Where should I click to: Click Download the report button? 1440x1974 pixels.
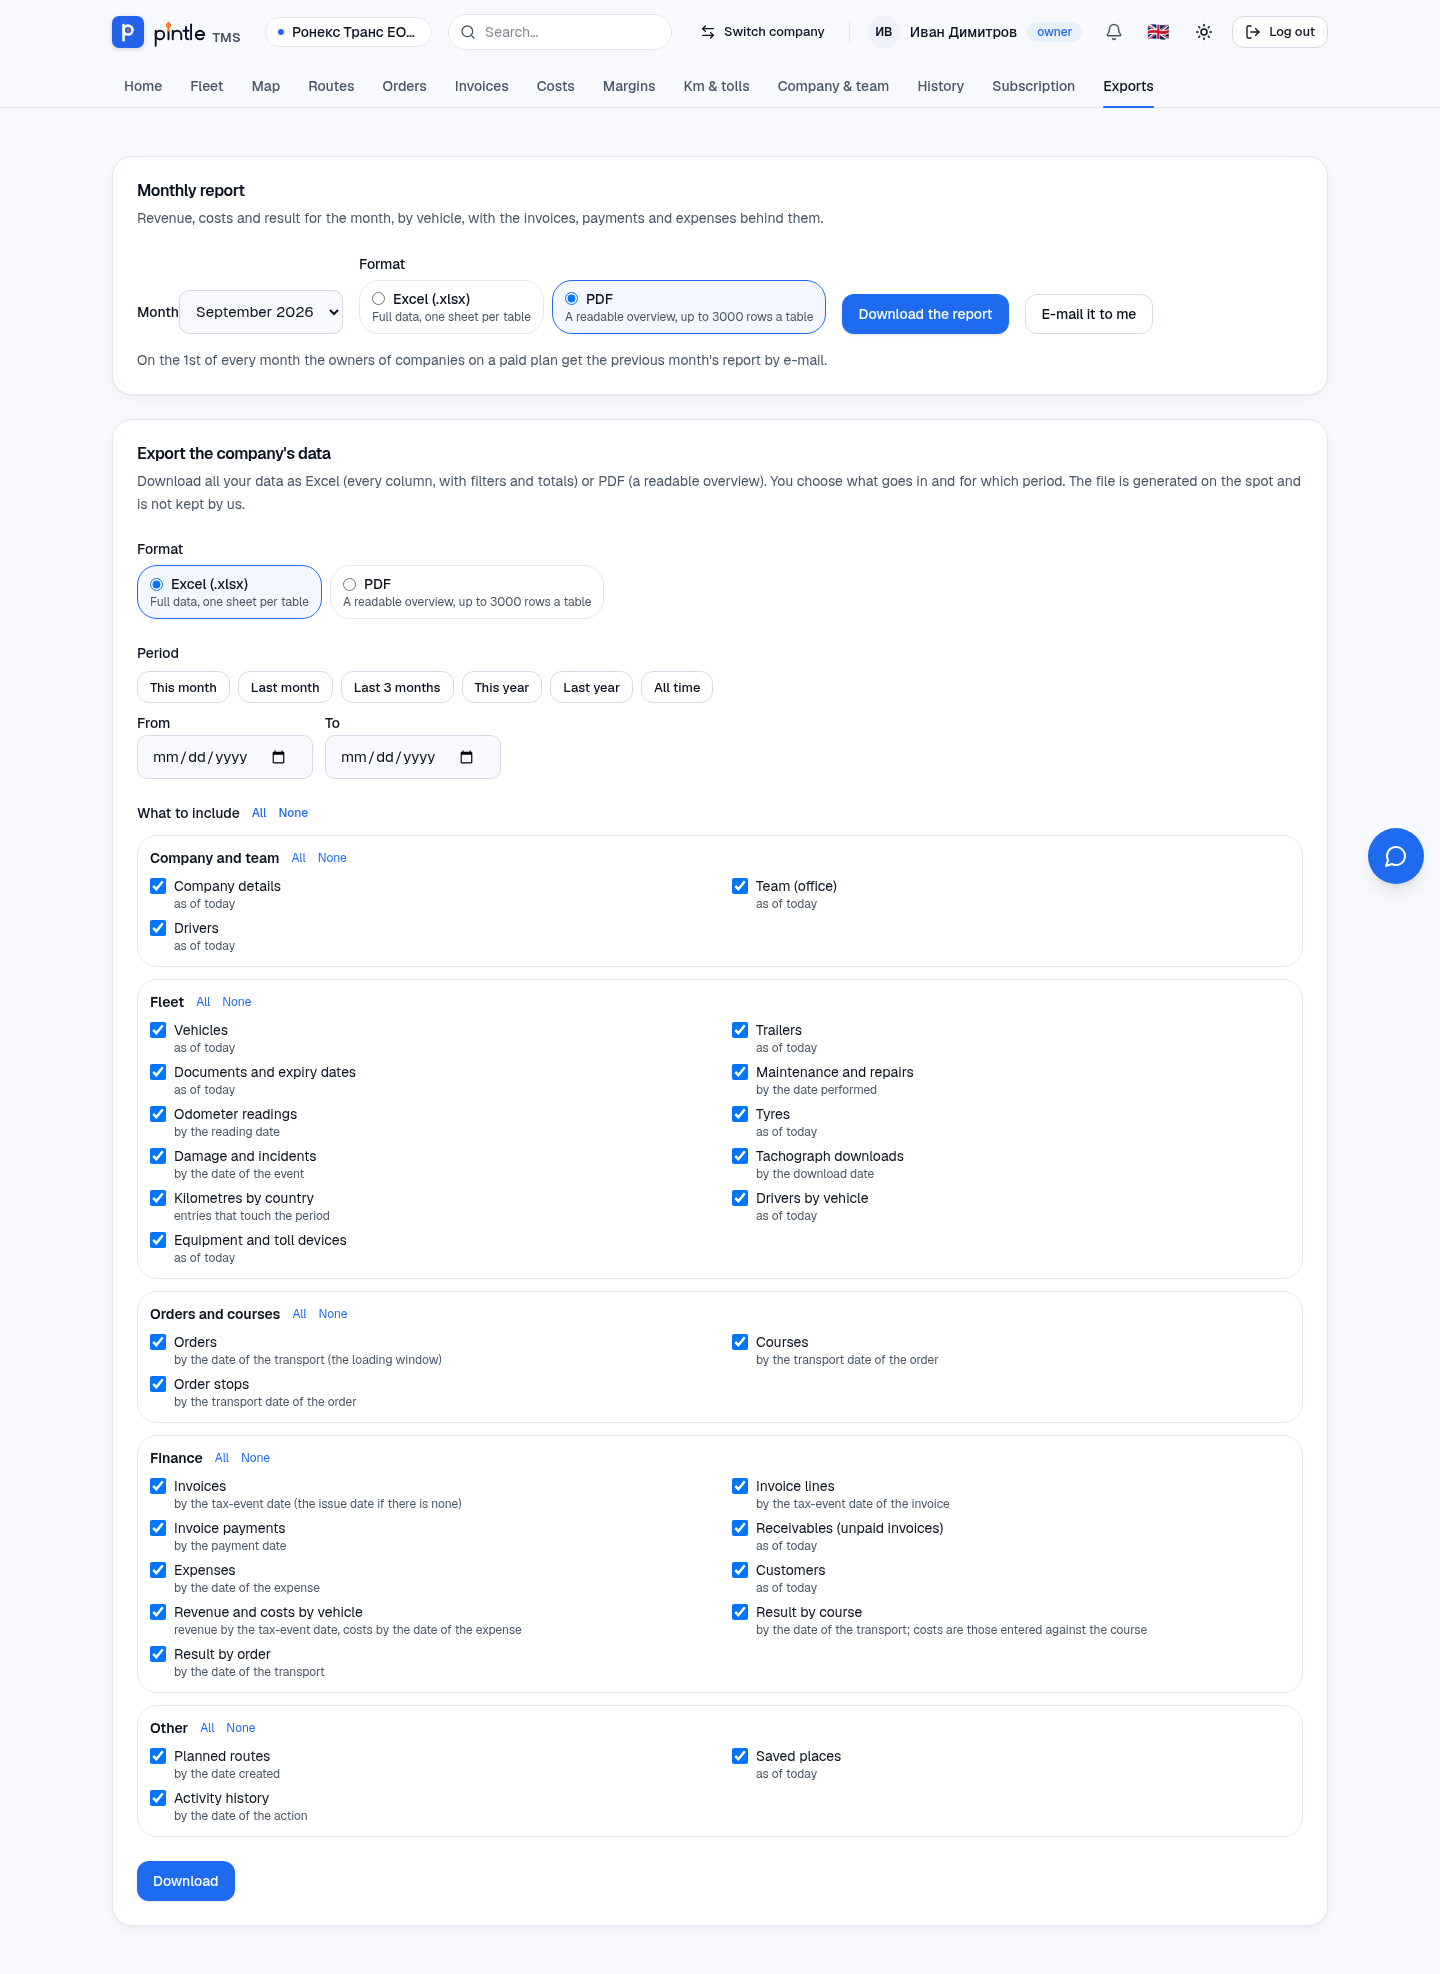(925, 314)
